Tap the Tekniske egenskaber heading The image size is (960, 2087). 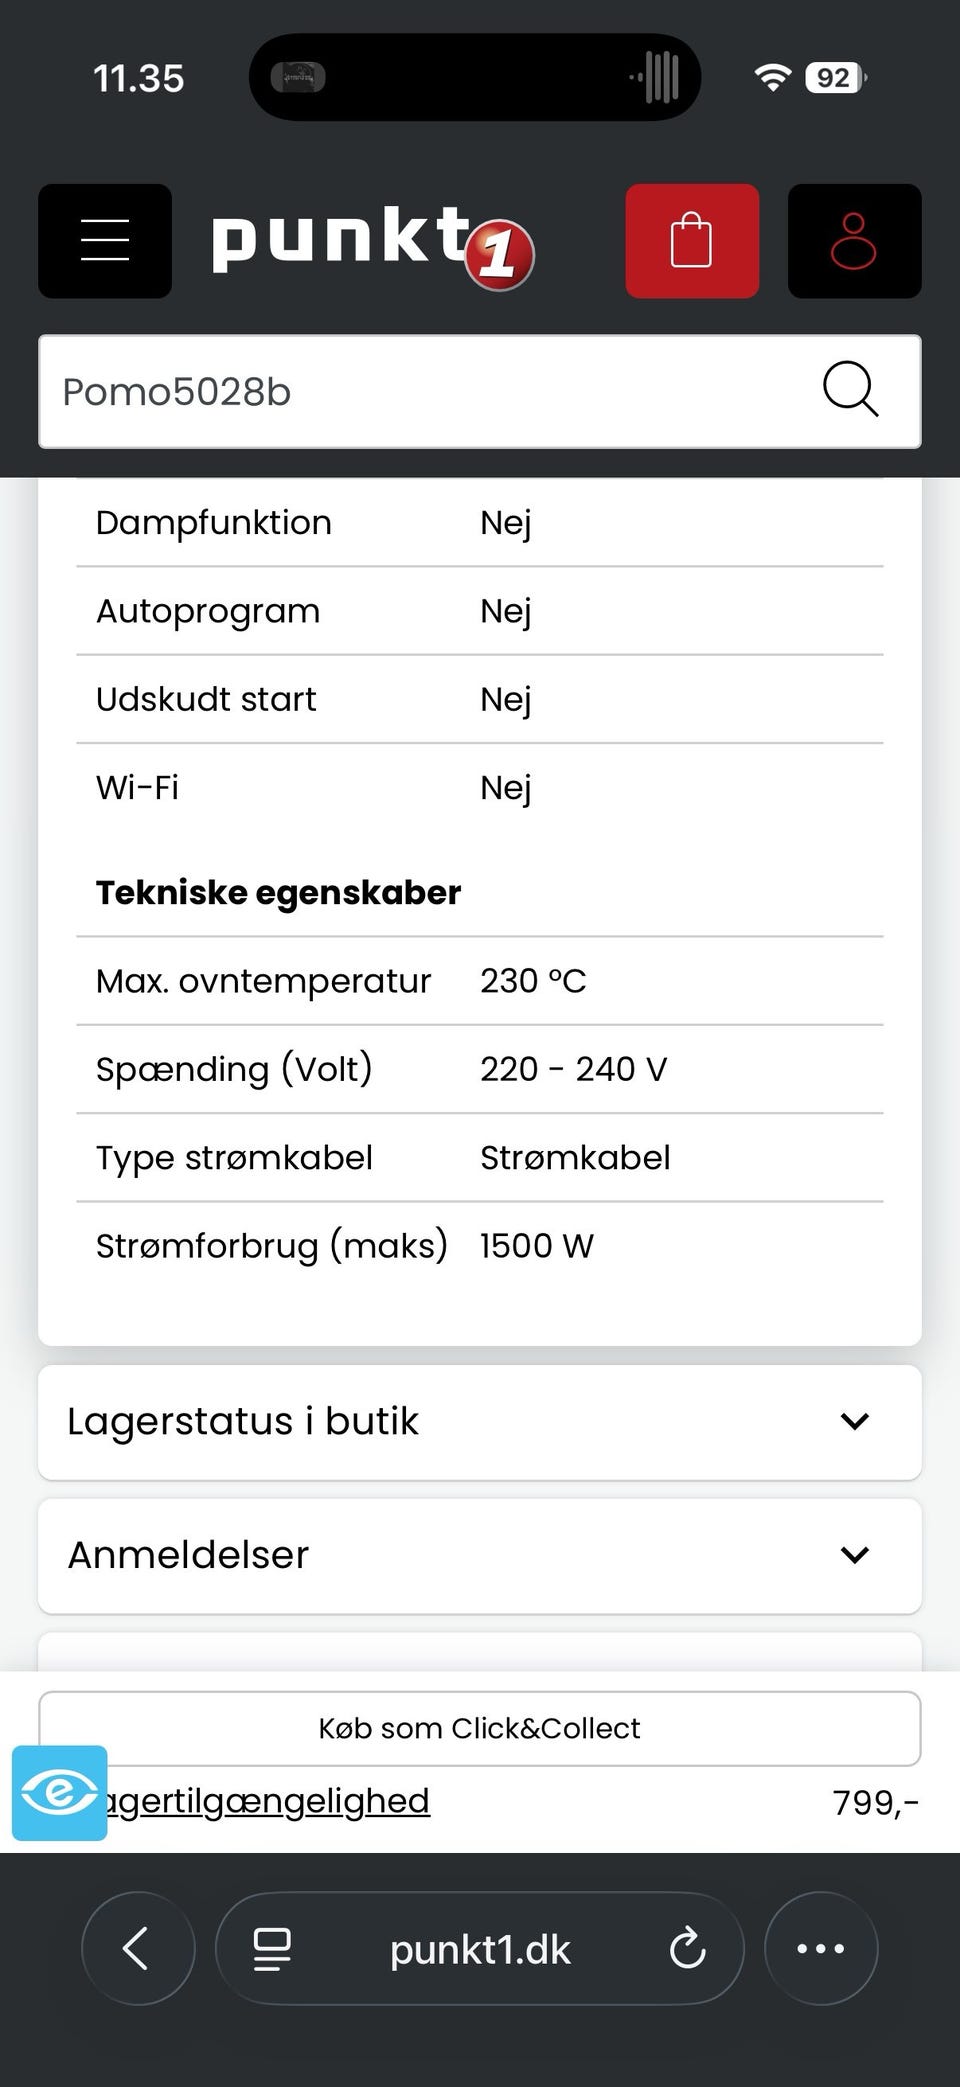(278, 892)
